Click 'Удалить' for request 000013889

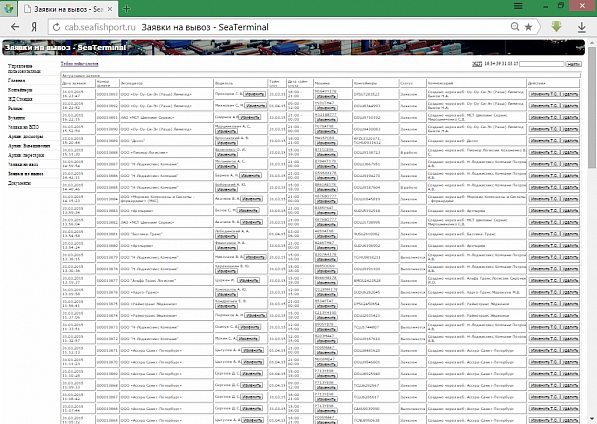[570, 140]
